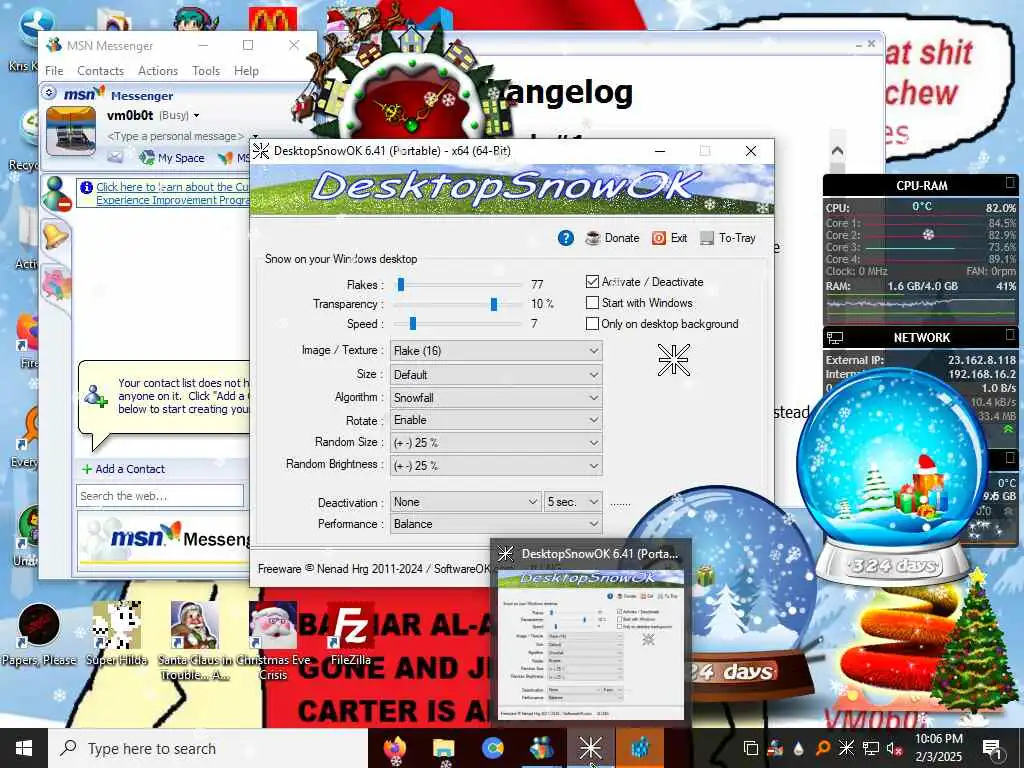Click the scroll up arrow in changelog window
Image resolution: width=1024 pixels, height=768 pixels.
click(837, 150)
